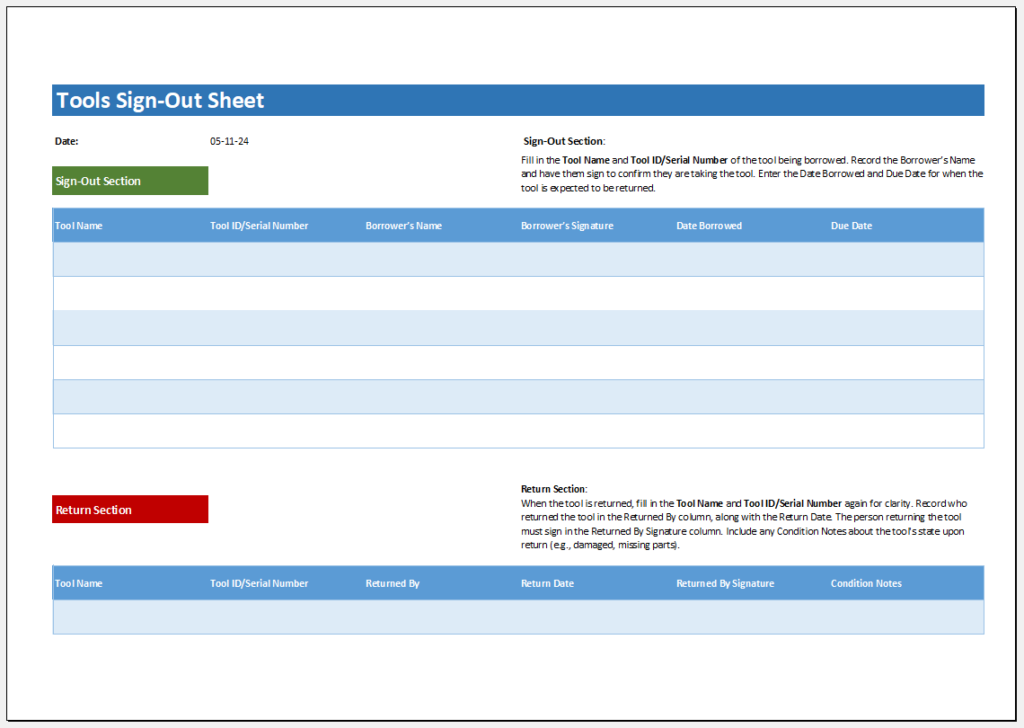Image resolution: width=1024 pixels, height=728 pixels.
Task: Click the 'Borrower's Signature' column header
Action: [x=567, y=226]
